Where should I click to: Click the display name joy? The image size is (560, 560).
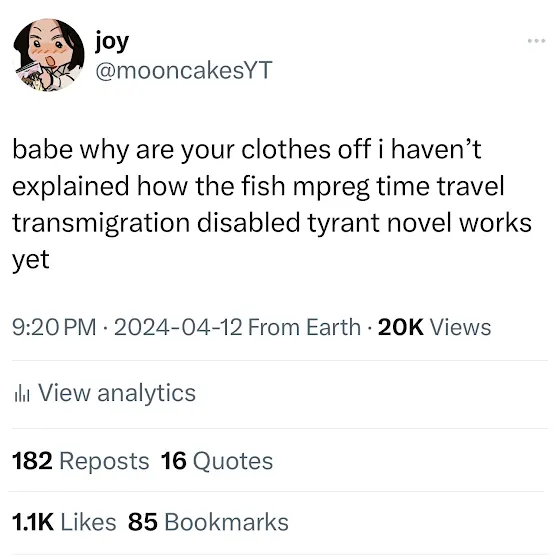click(112, 42)
